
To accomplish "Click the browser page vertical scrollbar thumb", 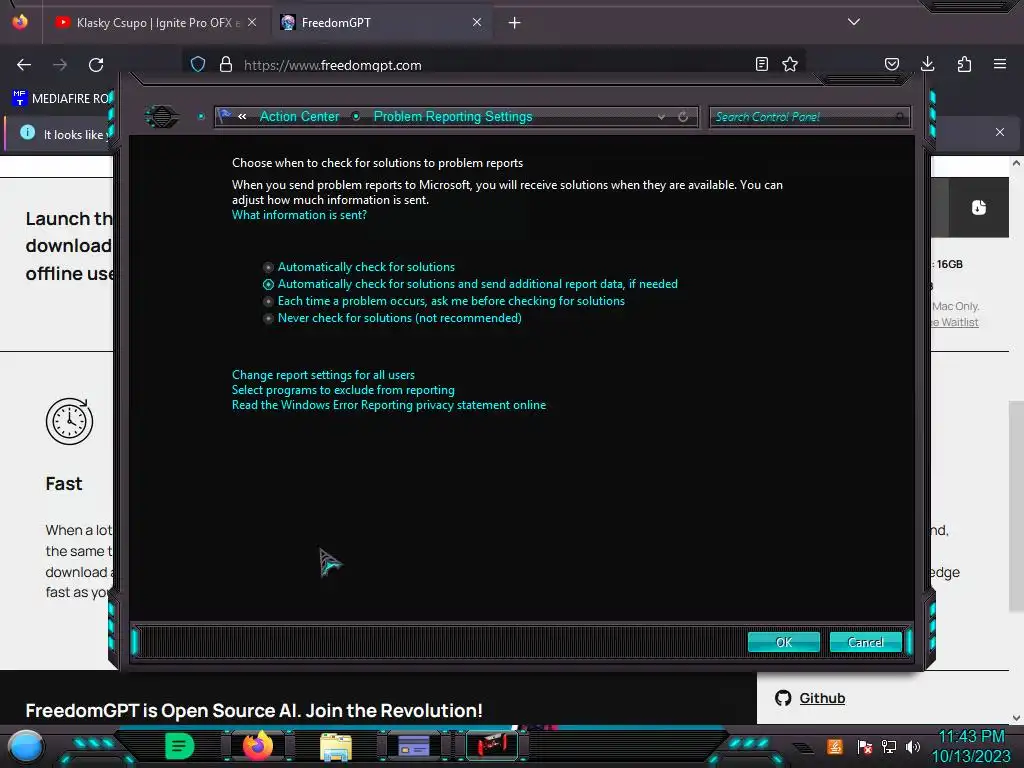I will (1016, 506).
